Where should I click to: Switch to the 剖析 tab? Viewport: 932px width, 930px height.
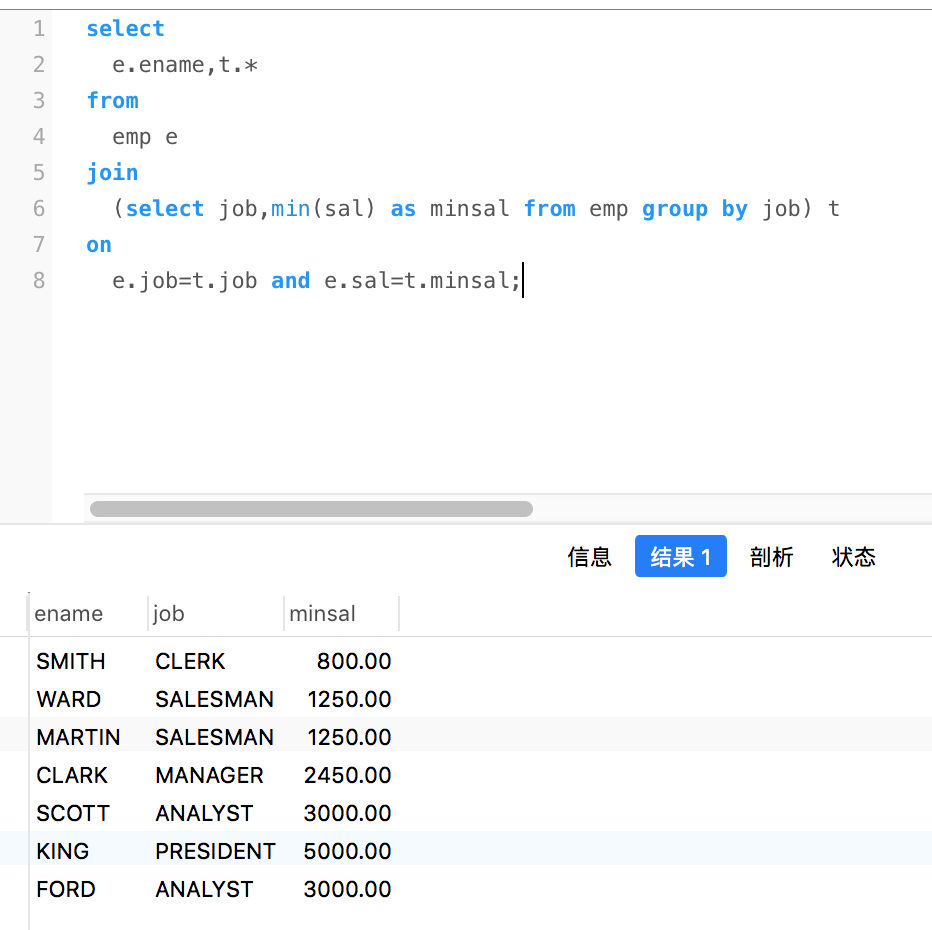[x=771, y=557]
